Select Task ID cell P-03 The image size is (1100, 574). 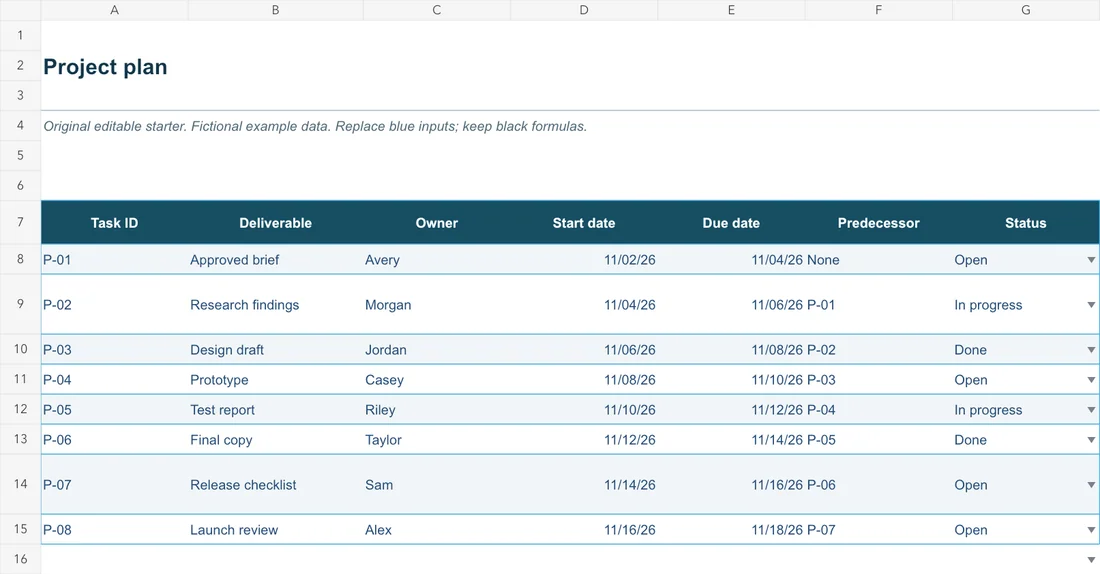(114, 349)
